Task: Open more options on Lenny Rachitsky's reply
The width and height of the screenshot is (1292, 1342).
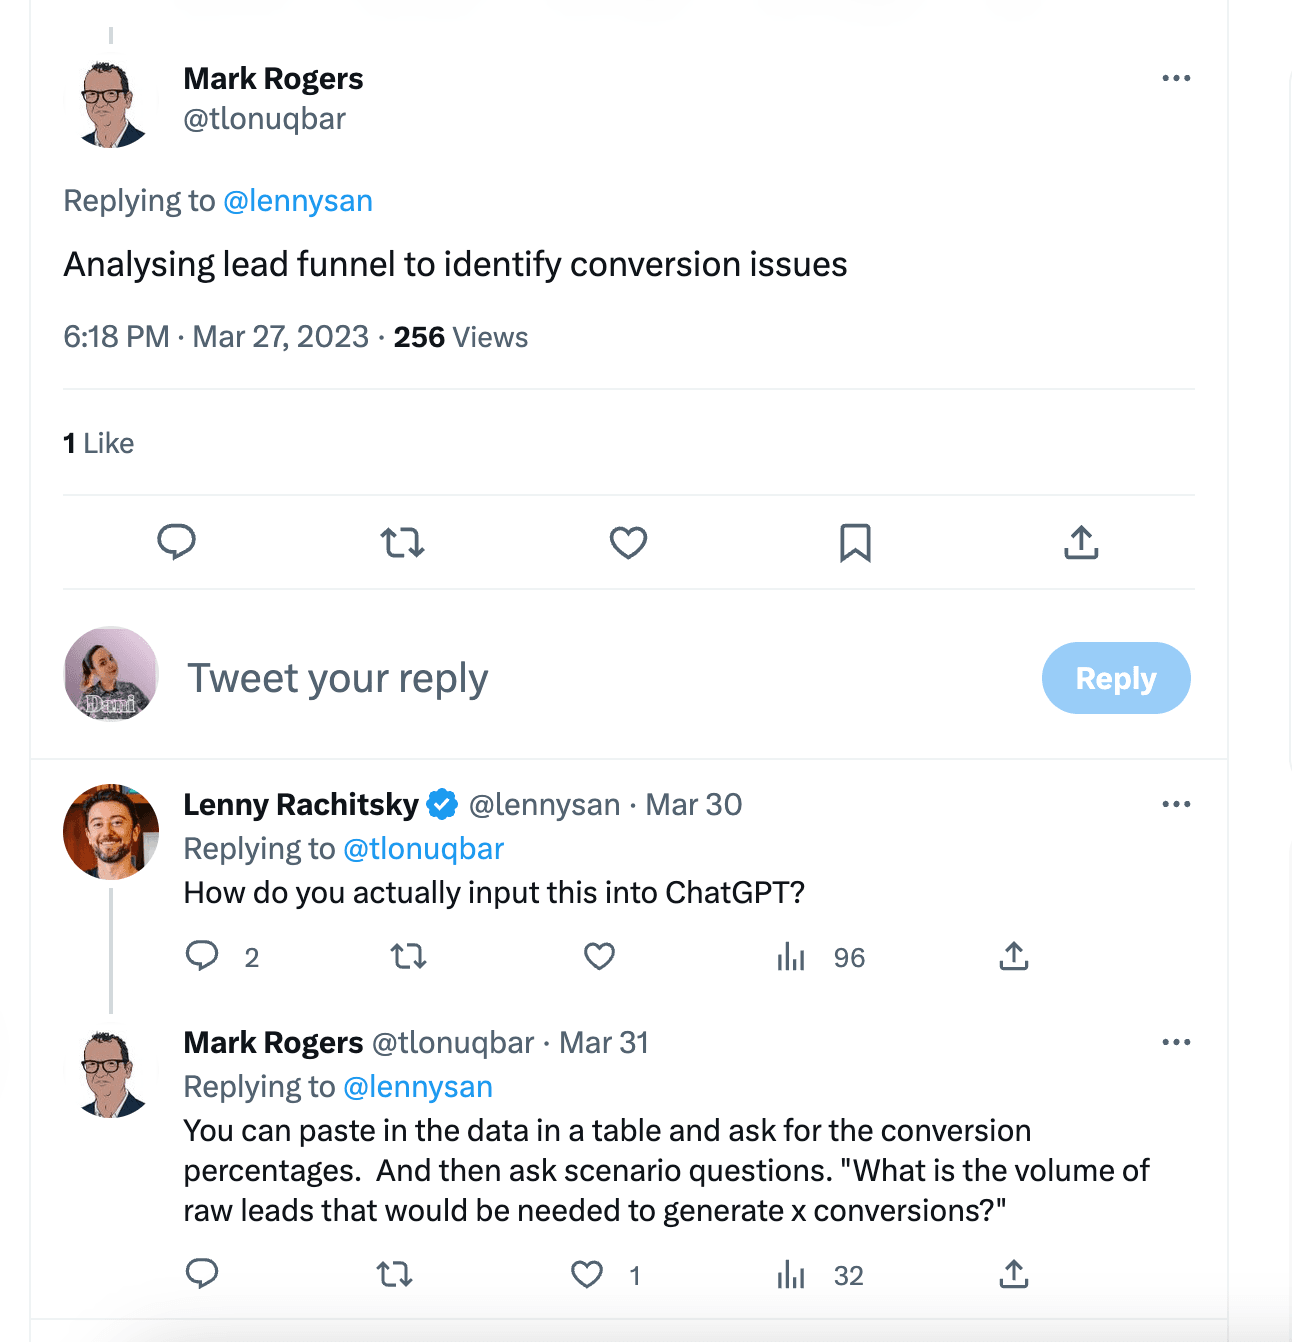Action: (x=1176, y=804)
